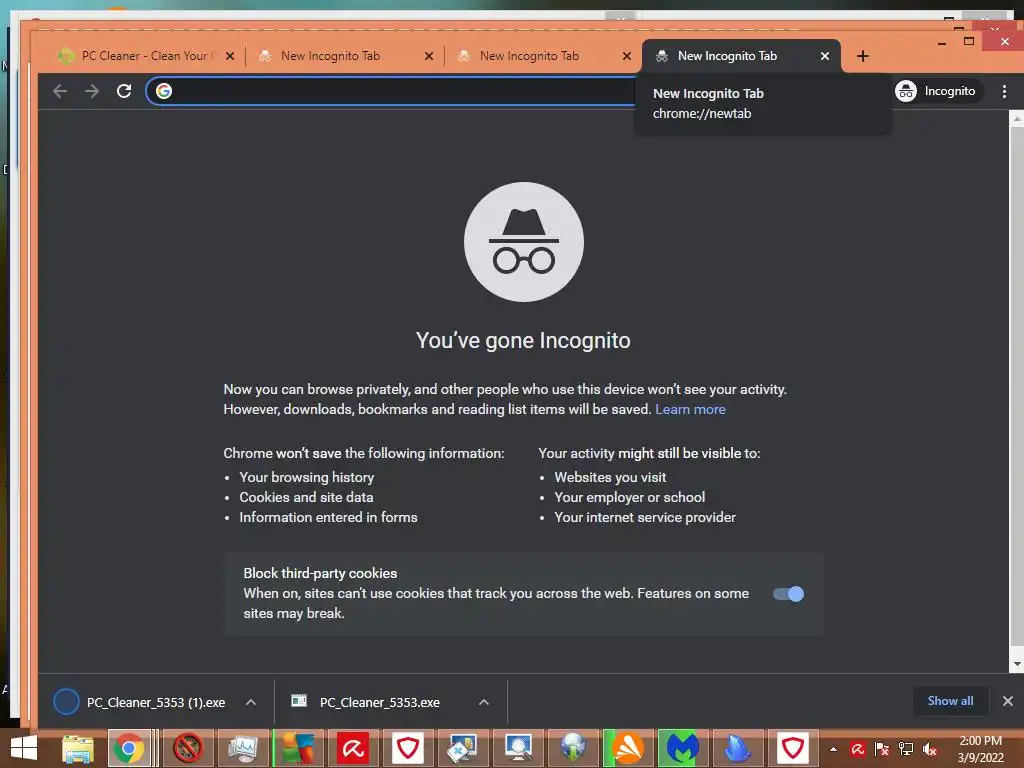Close the second New Incognito Tab
The image size is (1024, 768).
429,56
